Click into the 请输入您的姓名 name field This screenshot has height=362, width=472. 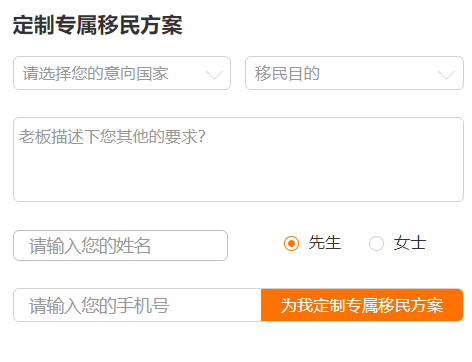click(120, 245)
